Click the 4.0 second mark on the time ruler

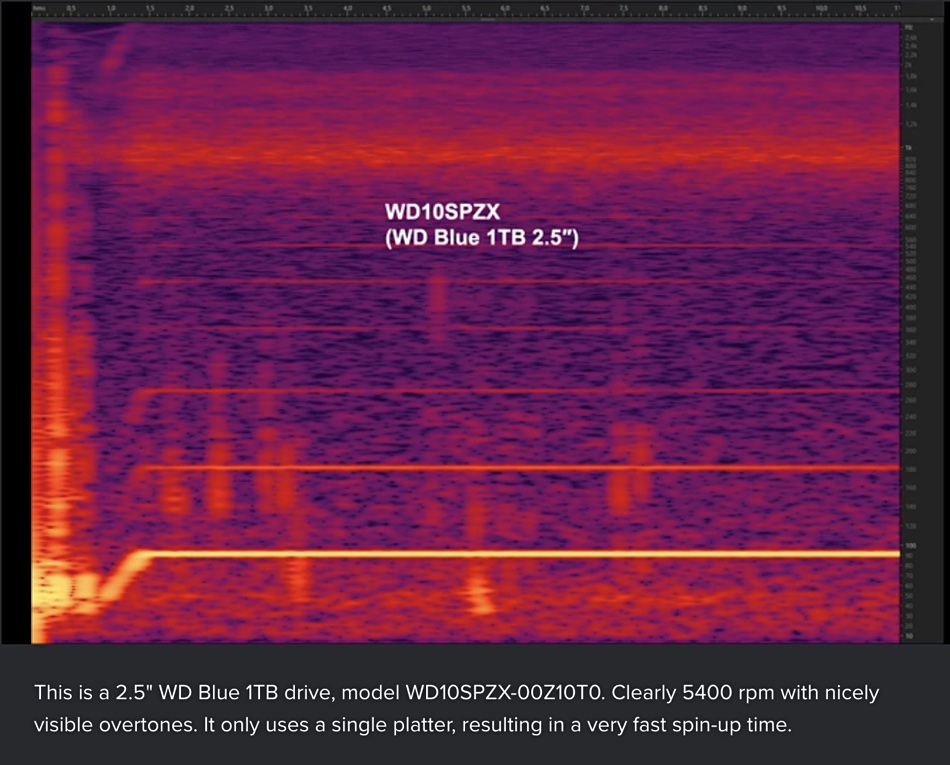[348, 8]
